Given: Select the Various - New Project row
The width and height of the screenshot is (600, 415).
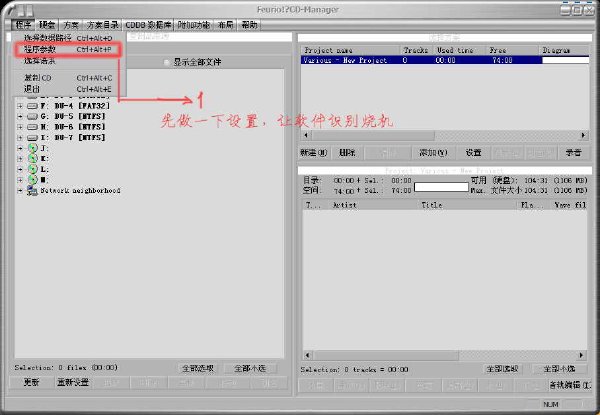Looking at the screenshot, I should tap(445, 60).
